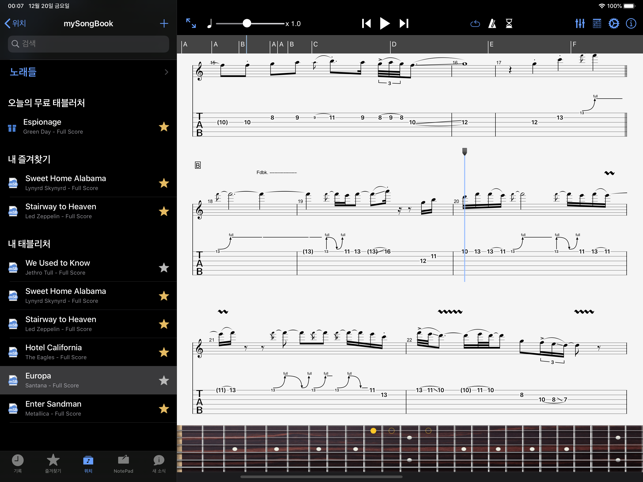The height and width of the screenshot is (482, 643).
Task: Toggle loop playback icon
Action: click(x=475, y=23)
